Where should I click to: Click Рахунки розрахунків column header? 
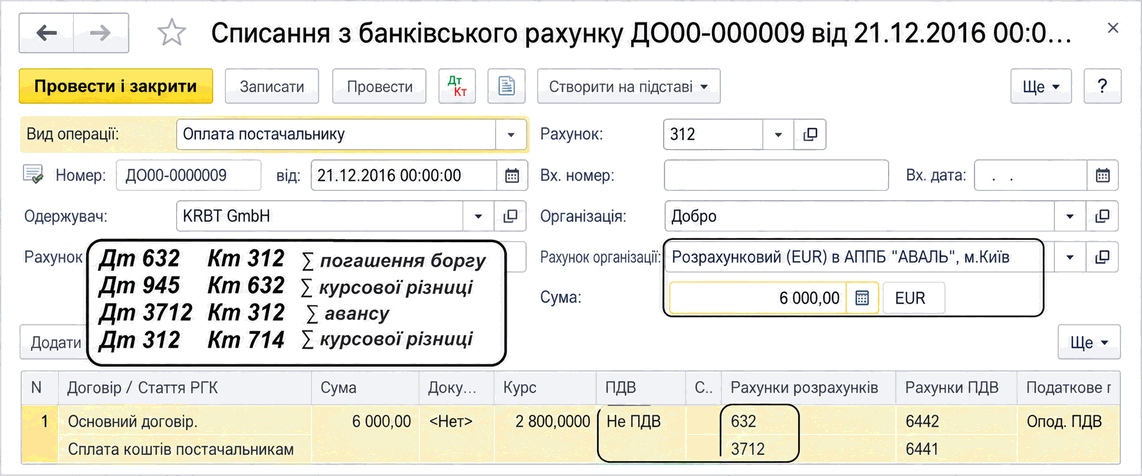(809, 389)
